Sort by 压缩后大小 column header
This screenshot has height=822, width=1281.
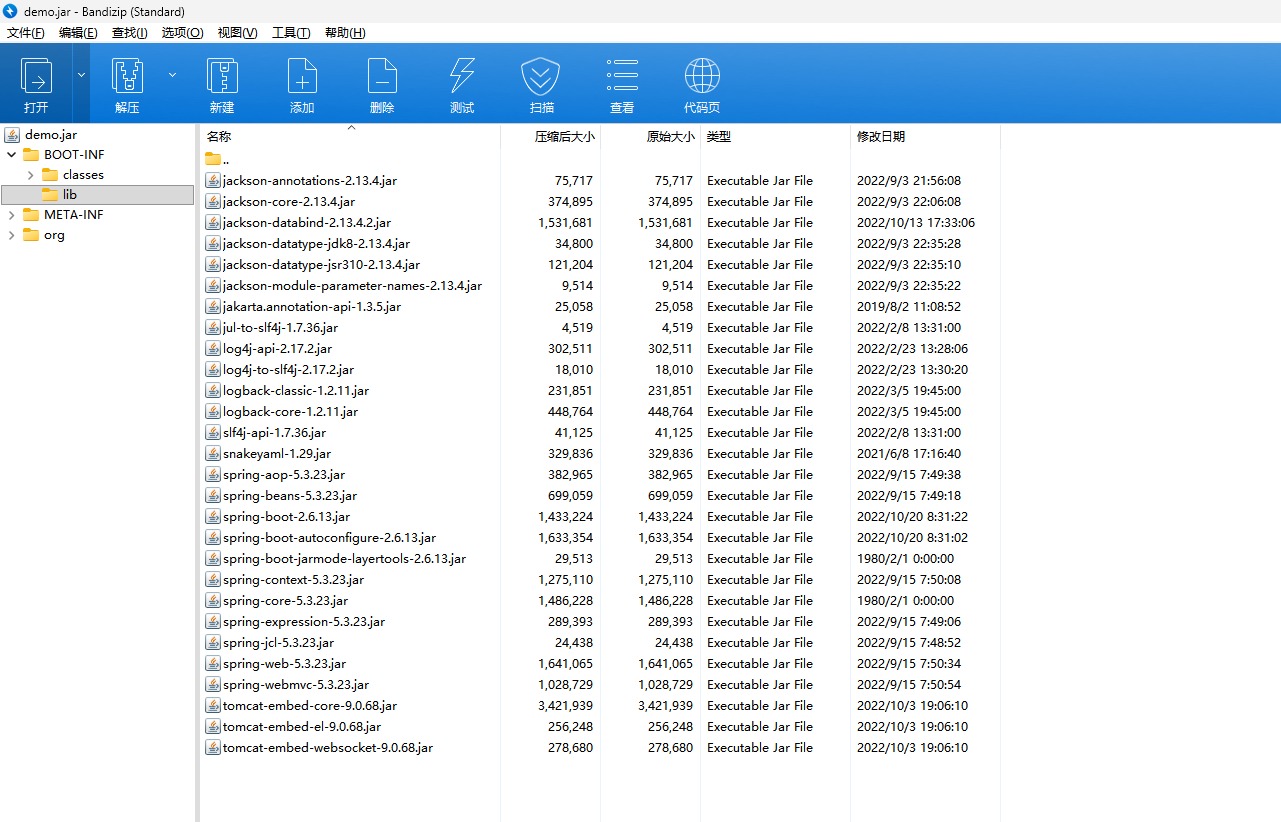click(563, 136)
